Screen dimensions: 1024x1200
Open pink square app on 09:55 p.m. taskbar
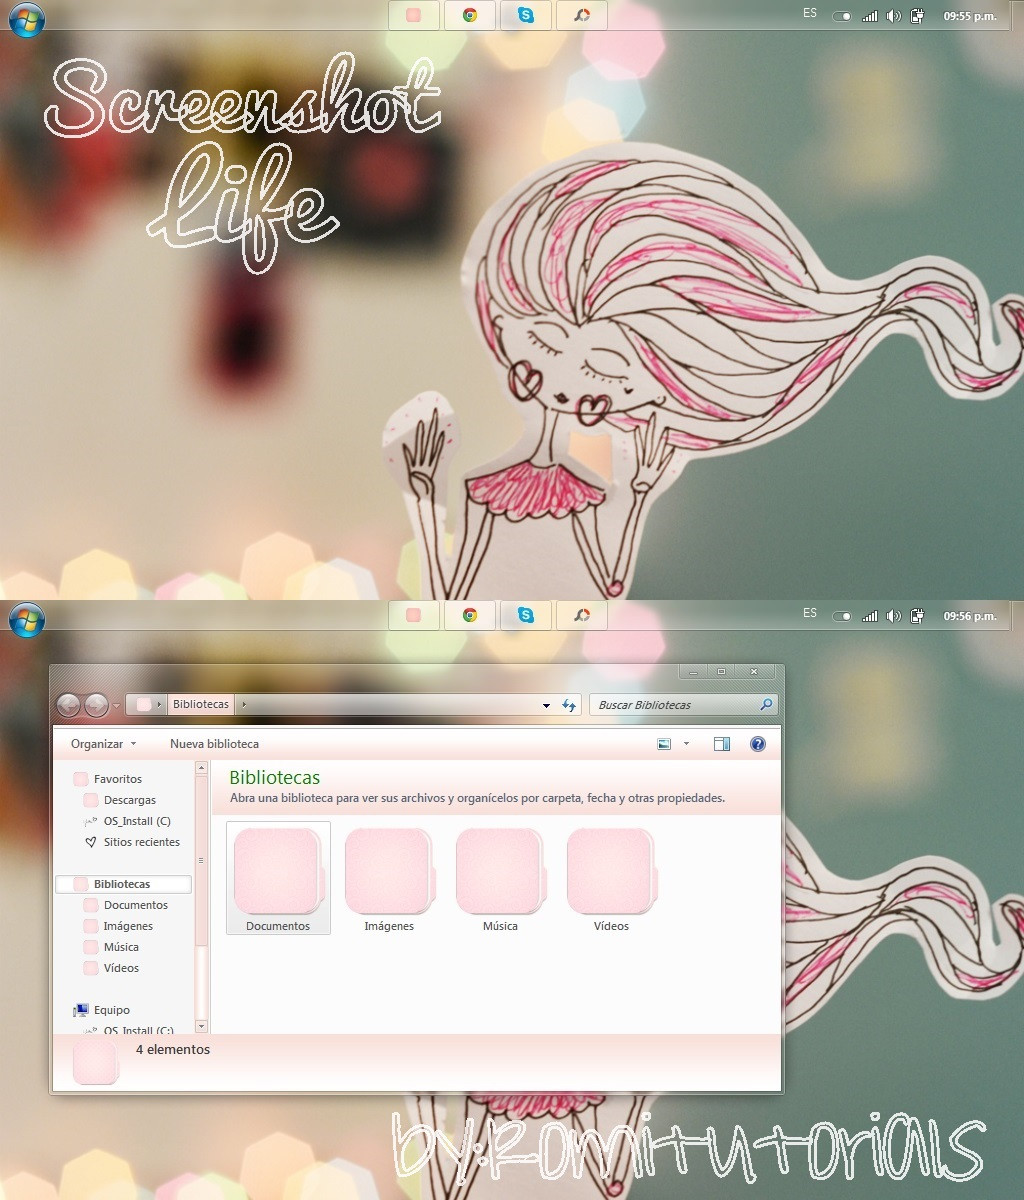click(x=414, y=15)
